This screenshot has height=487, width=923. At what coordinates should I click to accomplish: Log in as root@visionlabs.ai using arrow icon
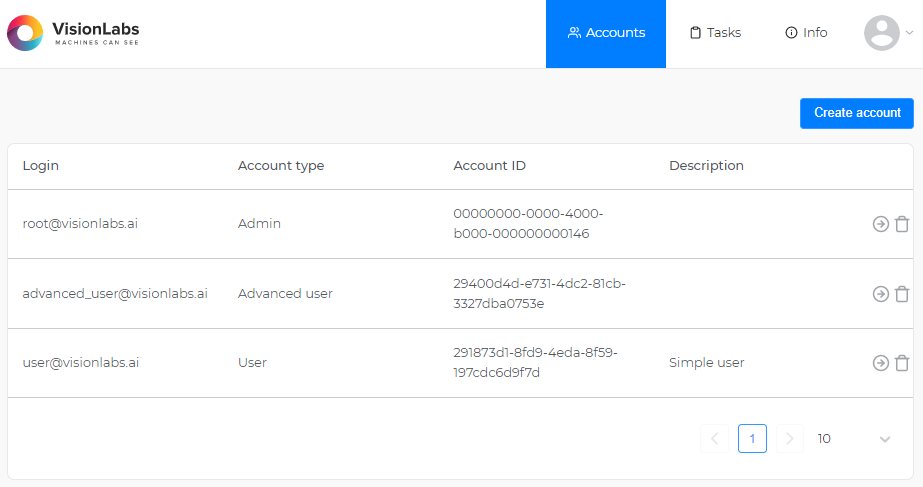pos(880,225)
